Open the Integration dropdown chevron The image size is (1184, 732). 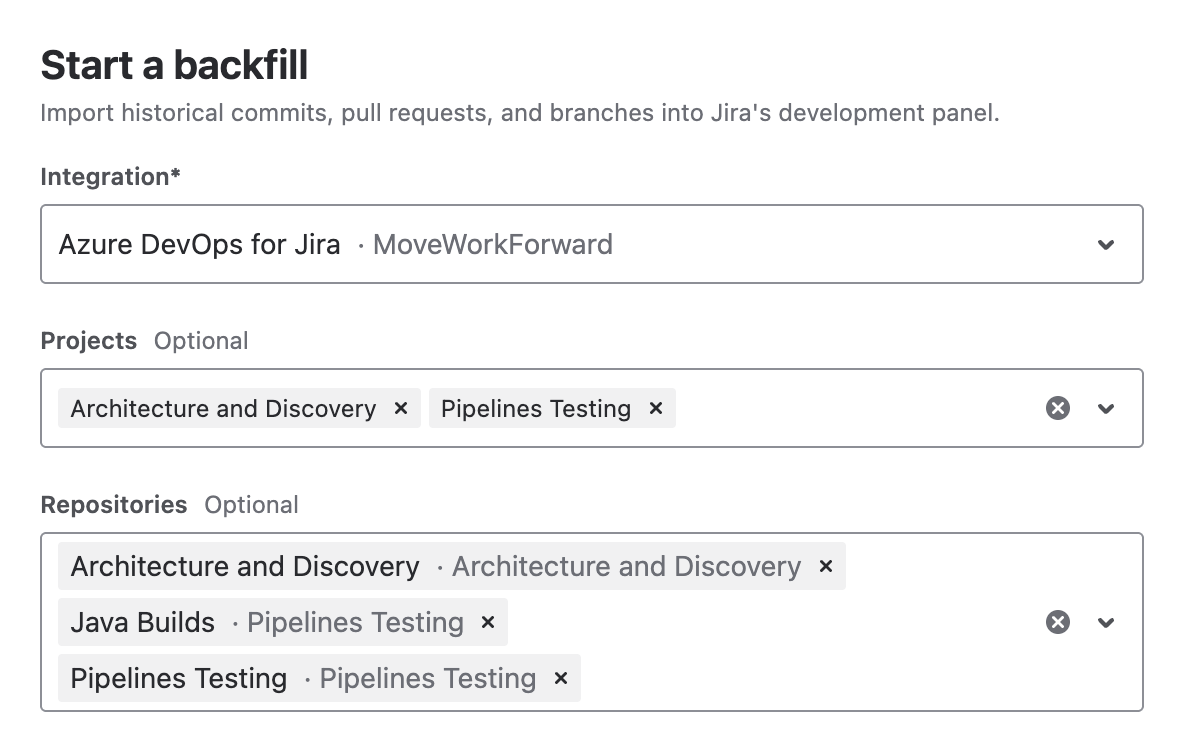(1105, 245)
